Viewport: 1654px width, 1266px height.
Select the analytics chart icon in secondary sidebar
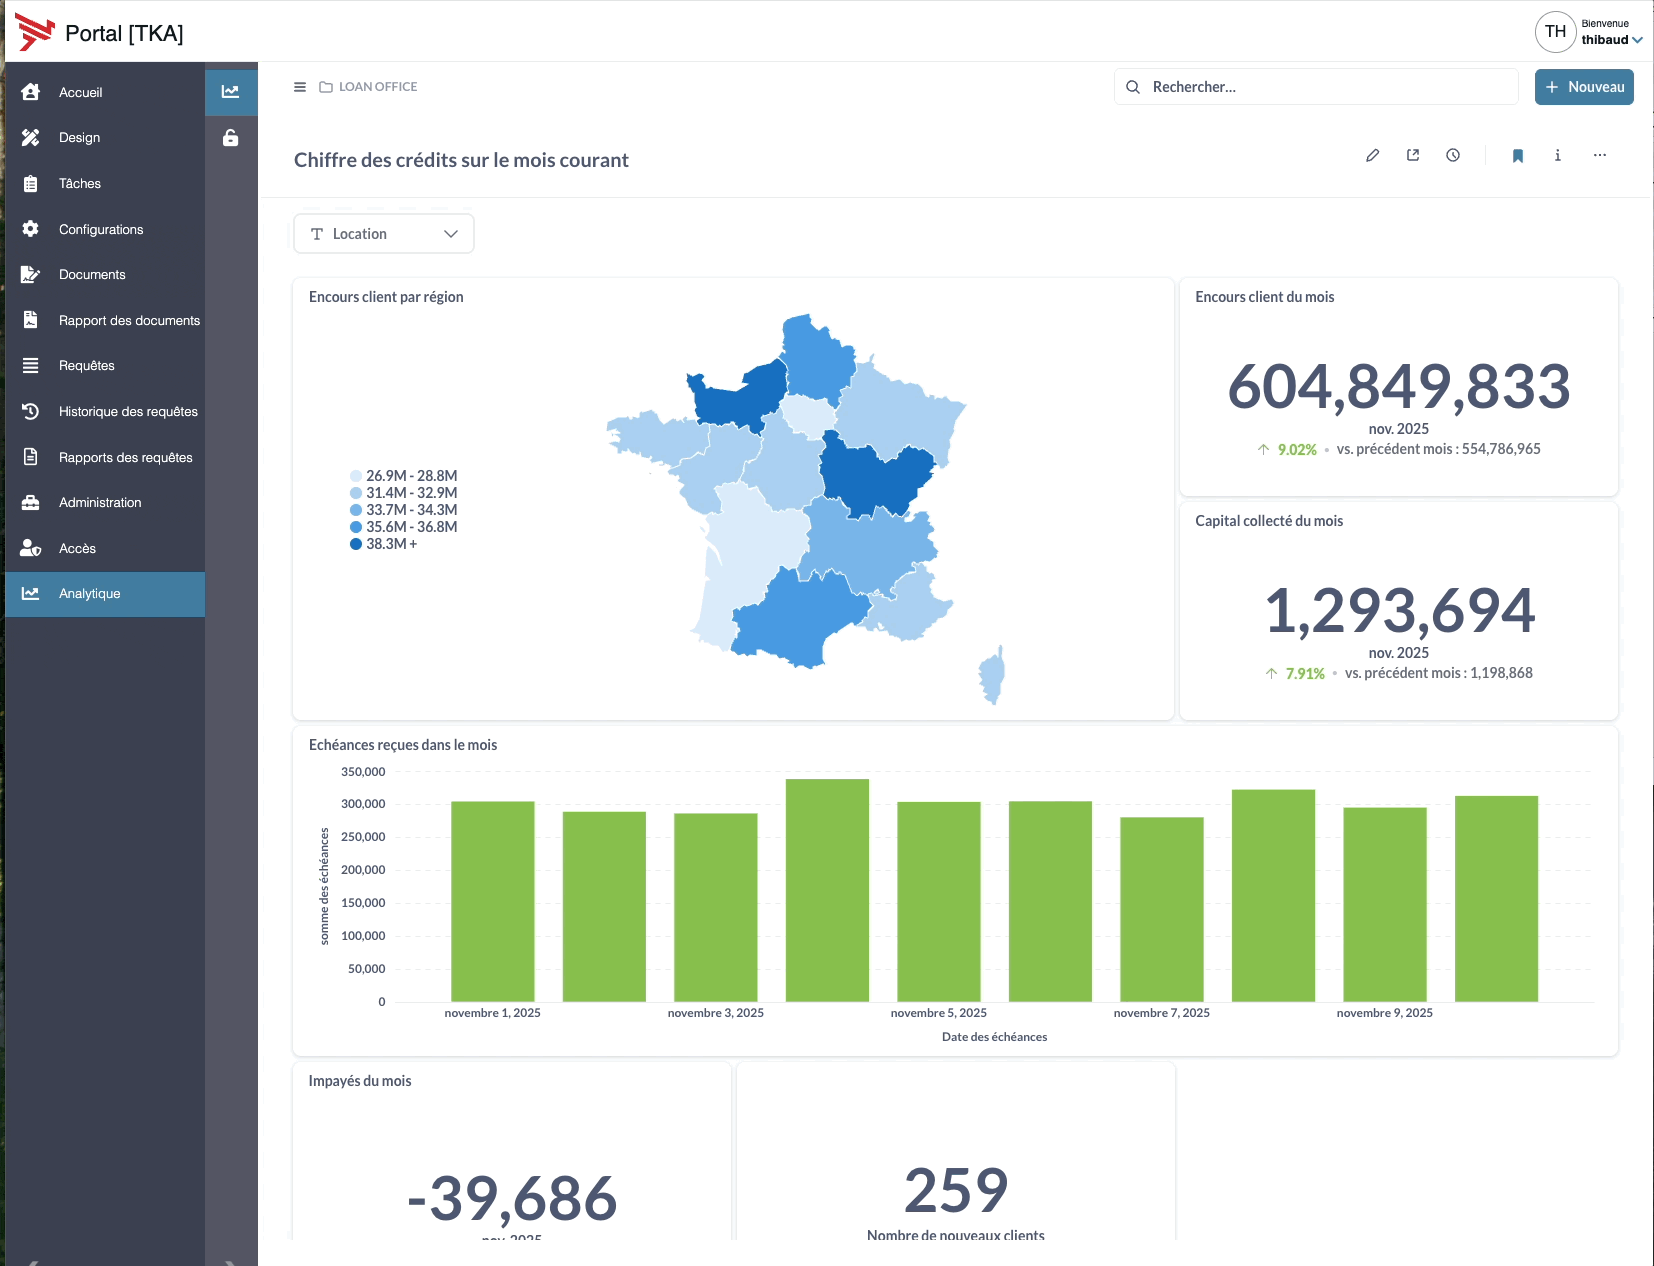(x=231, y=91)
